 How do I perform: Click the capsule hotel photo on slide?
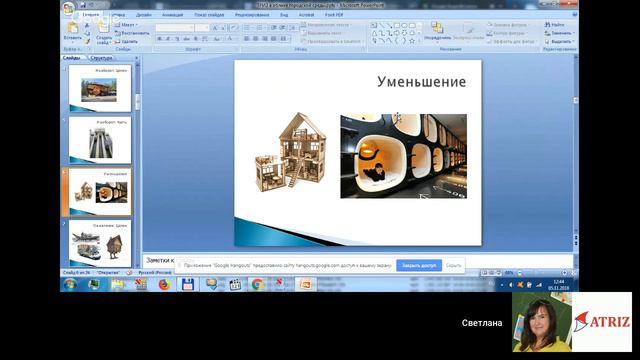404,156
